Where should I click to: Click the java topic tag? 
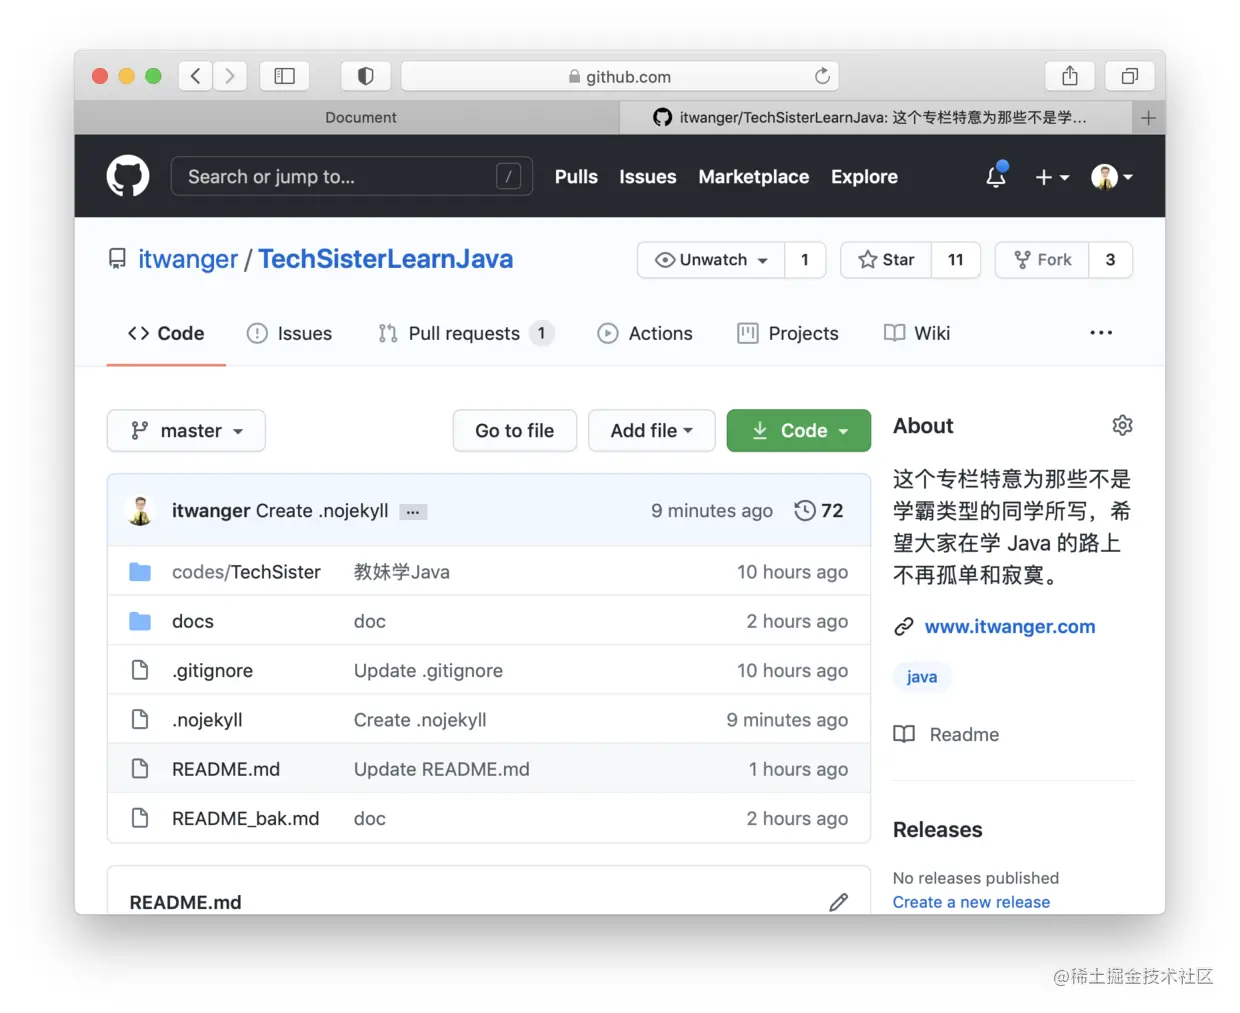point(922,677)
